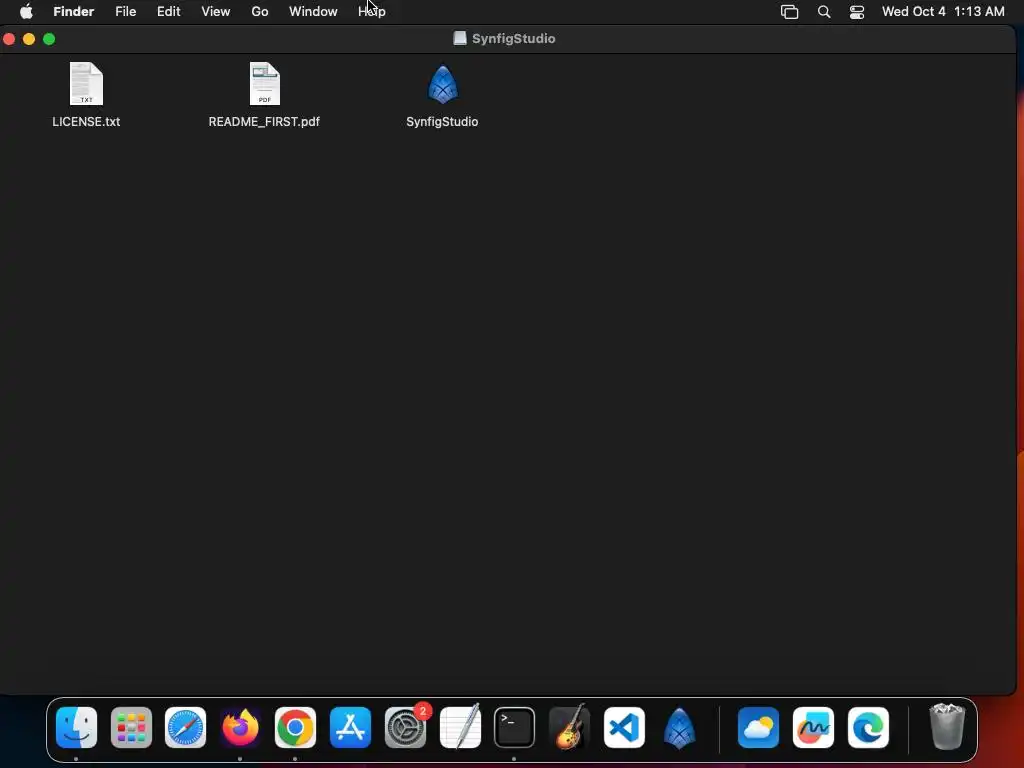The width and height of the screenshot is (1024, 768).
Task: Select the SynfigStudio application icon in window
Action: click(x=443, y=84)
